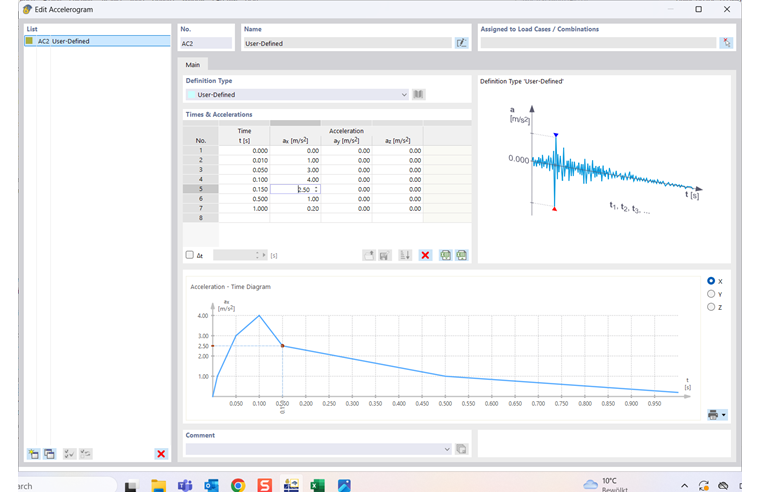Click the first Excel export icon
Viewport: 760px width, 492px height.
pos(445,255)
